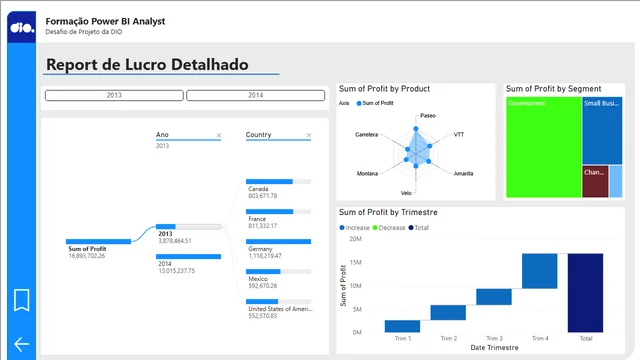Click the Velo axis label
The width and height of the screenshot is (640, 360).
point(406,193)
